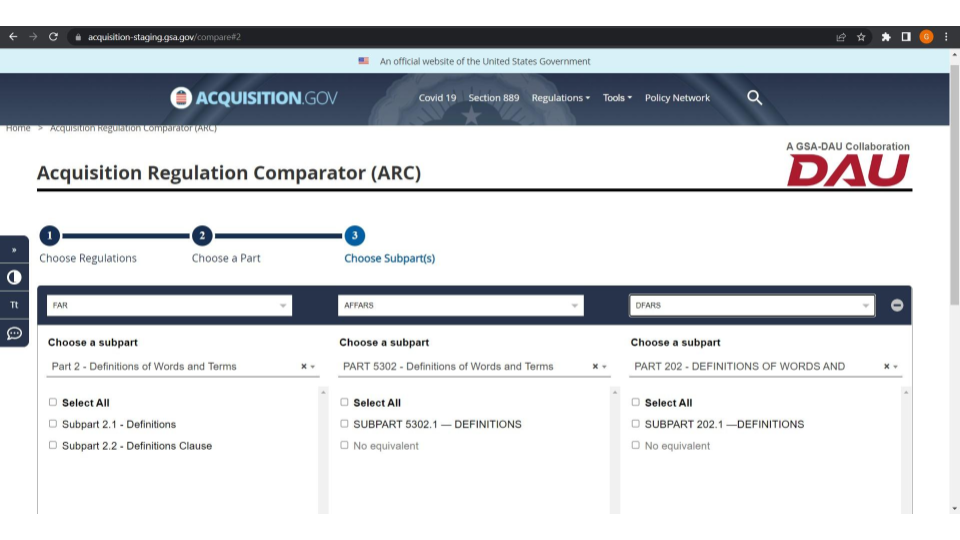Go to the Policy Network link
960x540 pixels.
677,98
